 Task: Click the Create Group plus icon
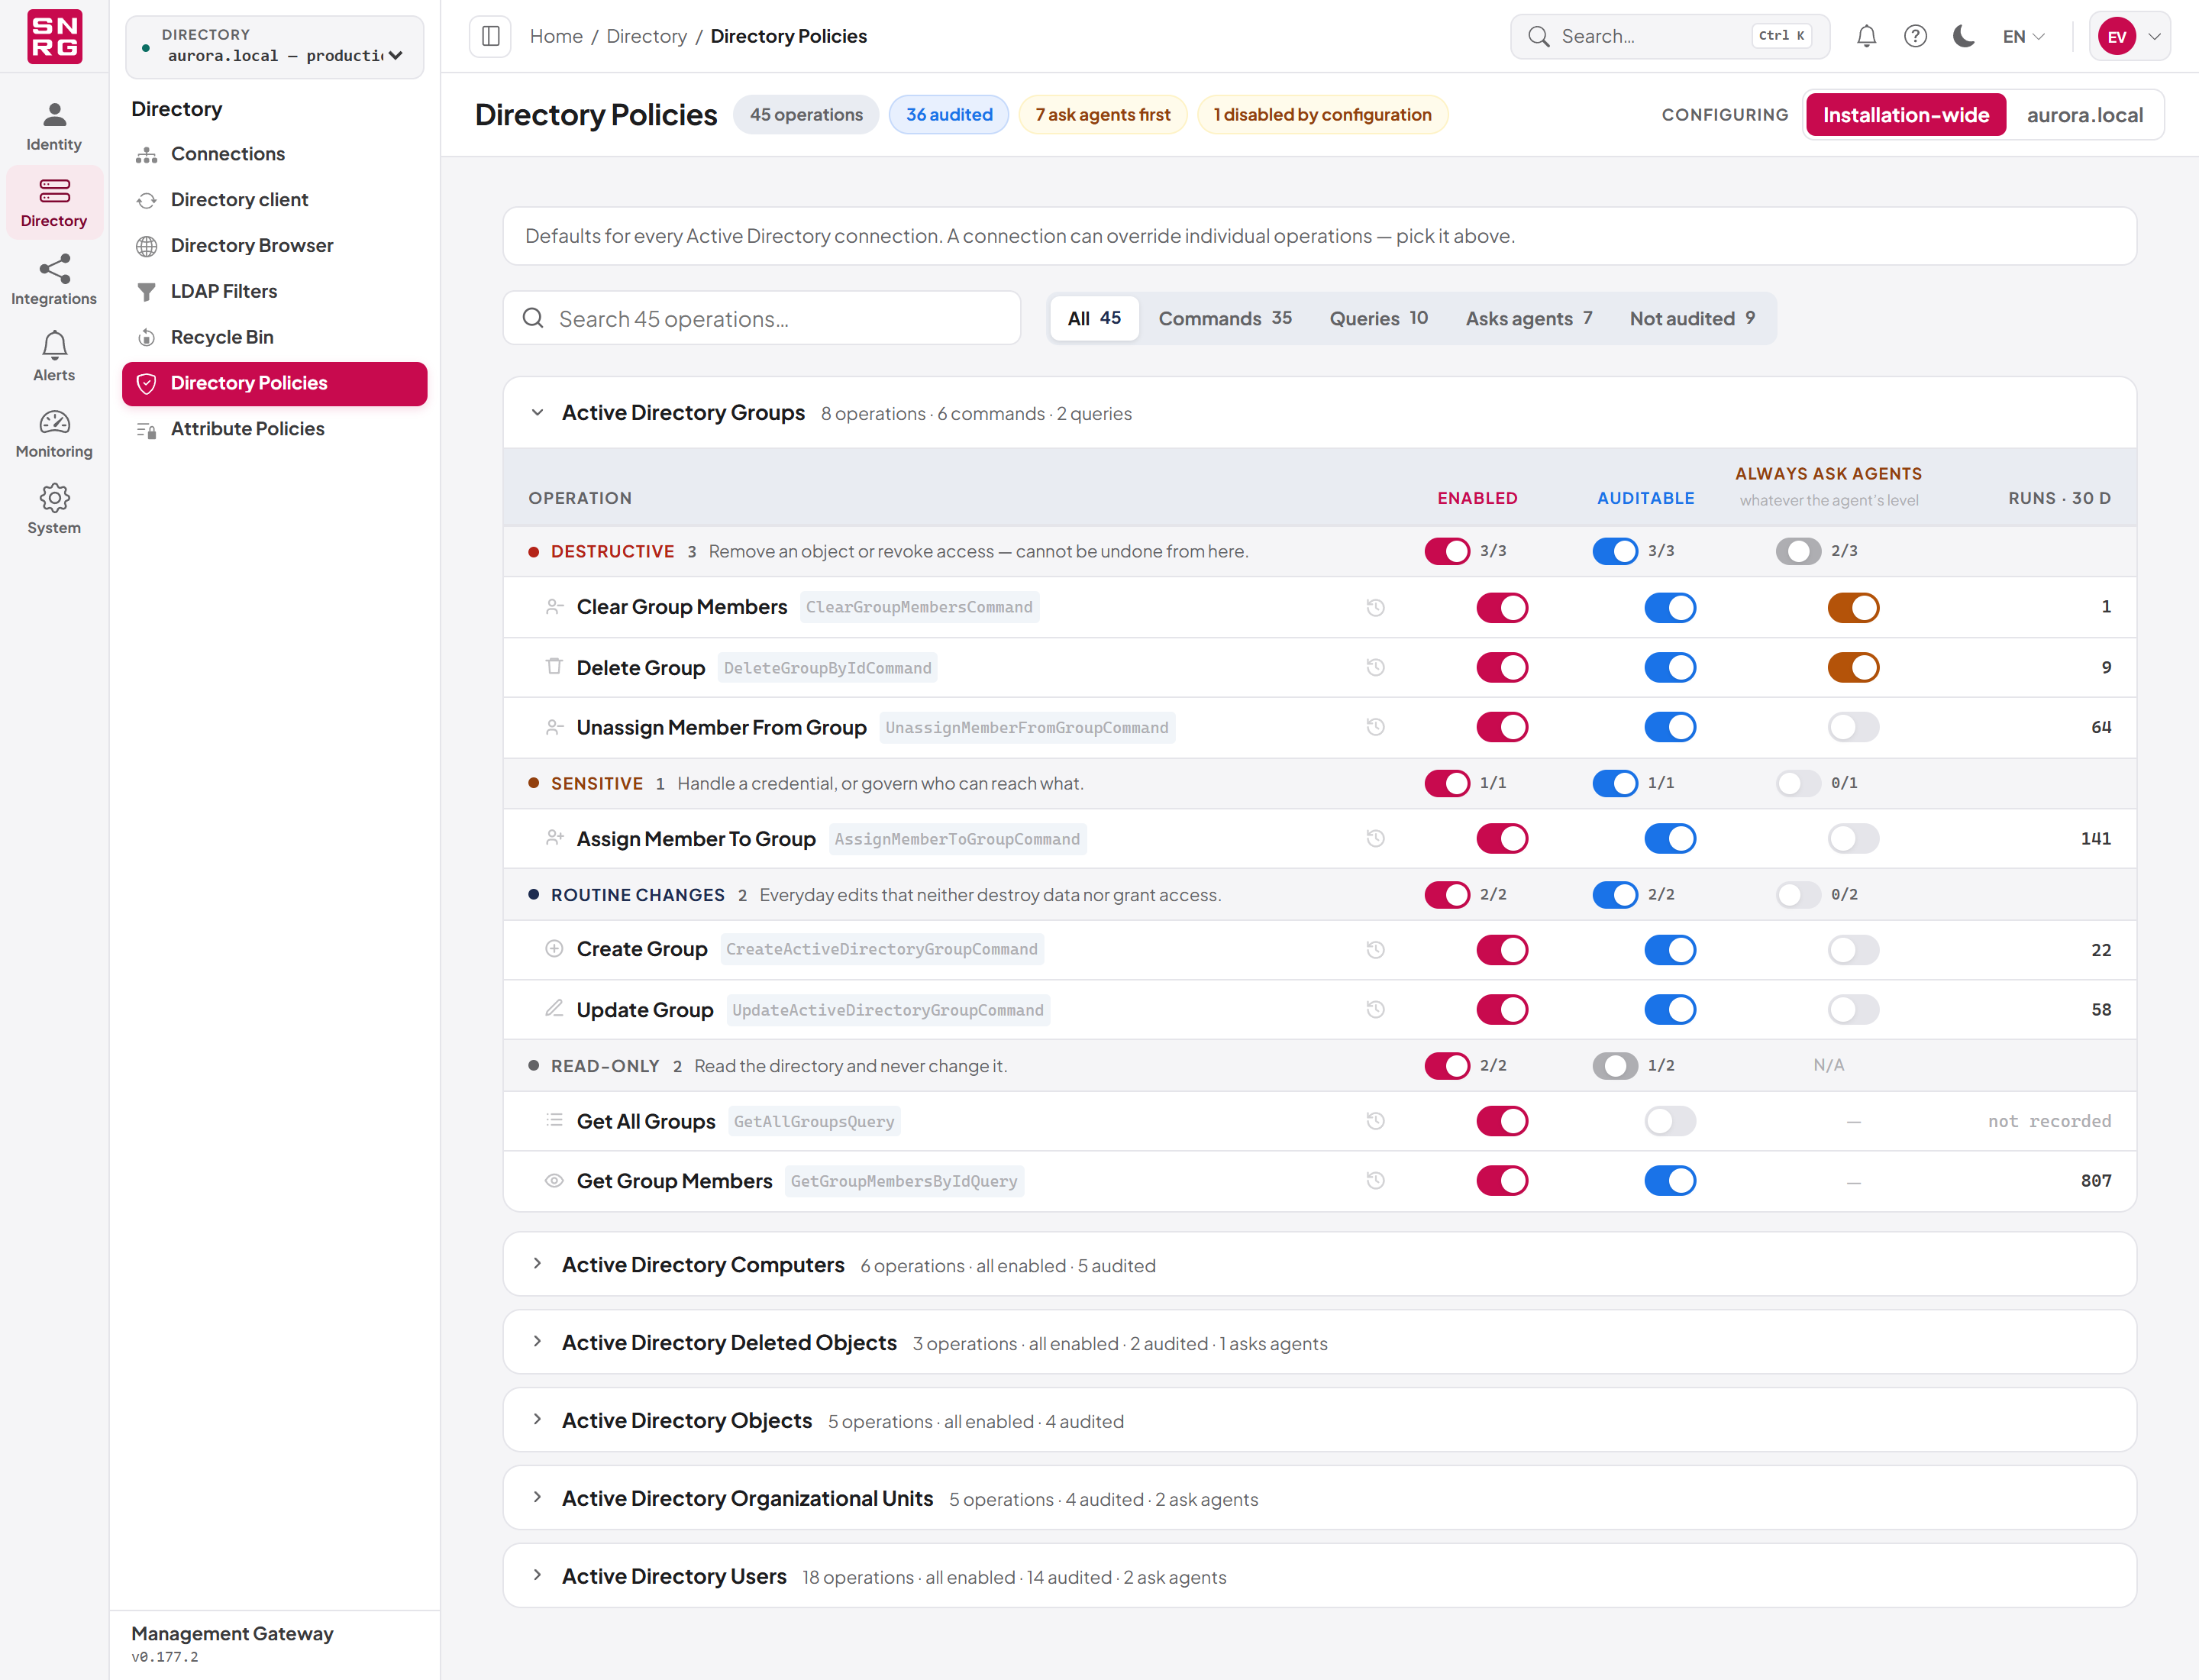click(x=554, y=948)
